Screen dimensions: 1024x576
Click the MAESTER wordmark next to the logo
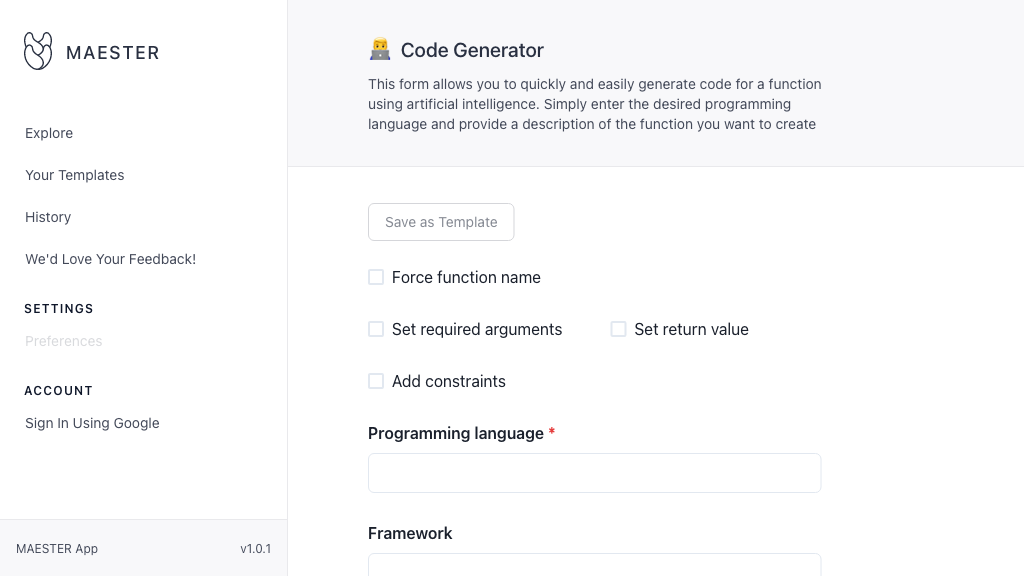(x=113, y=53)
